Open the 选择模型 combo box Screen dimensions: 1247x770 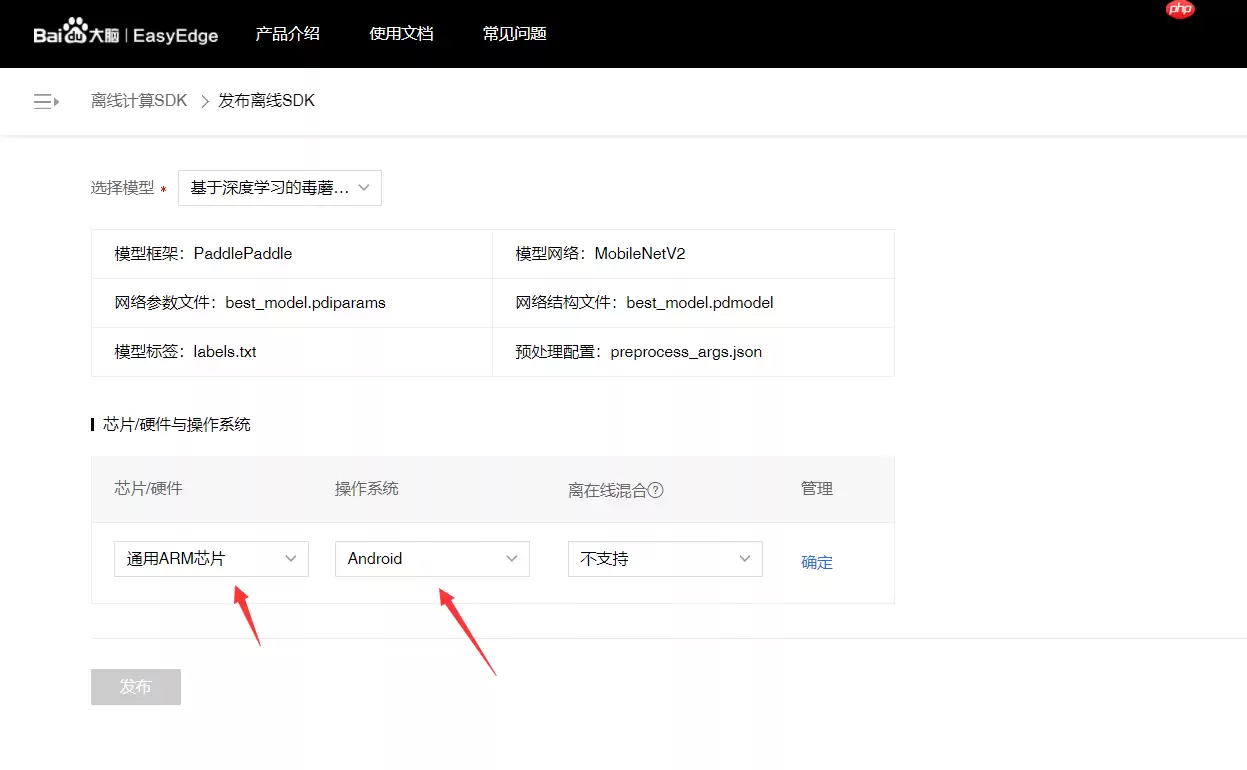tap(279, 187)
